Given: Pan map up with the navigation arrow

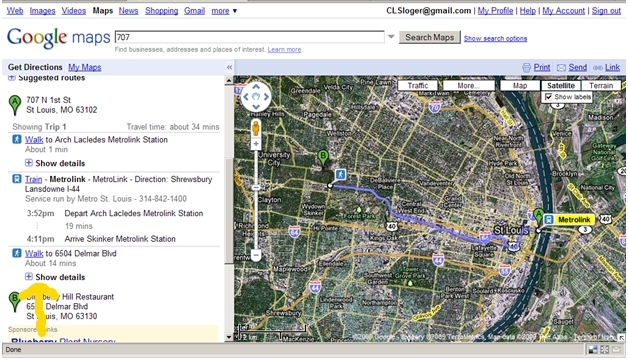Looking at the screenshot, I should pos(256,87).
